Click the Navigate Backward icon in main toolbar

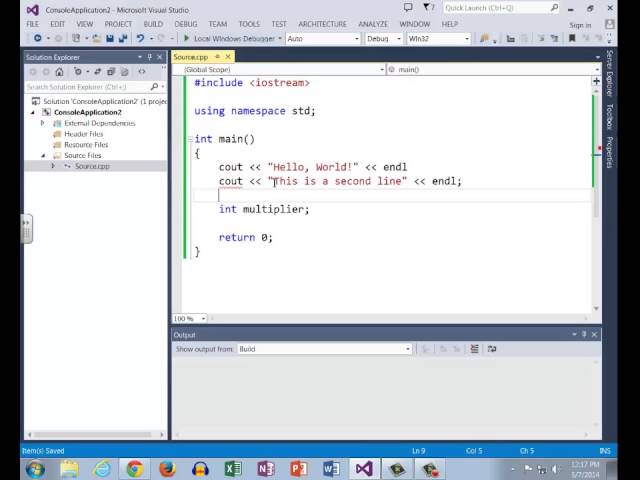(38, 38)
